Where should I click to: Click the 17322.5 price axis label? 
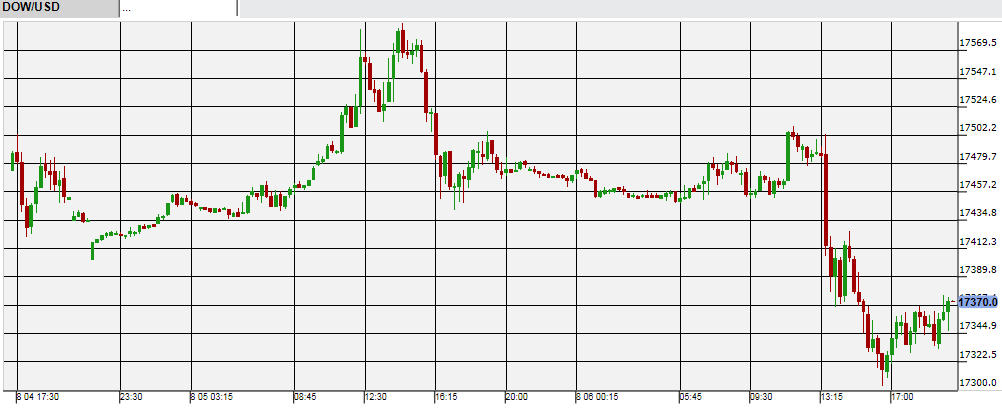pos(978,354)
